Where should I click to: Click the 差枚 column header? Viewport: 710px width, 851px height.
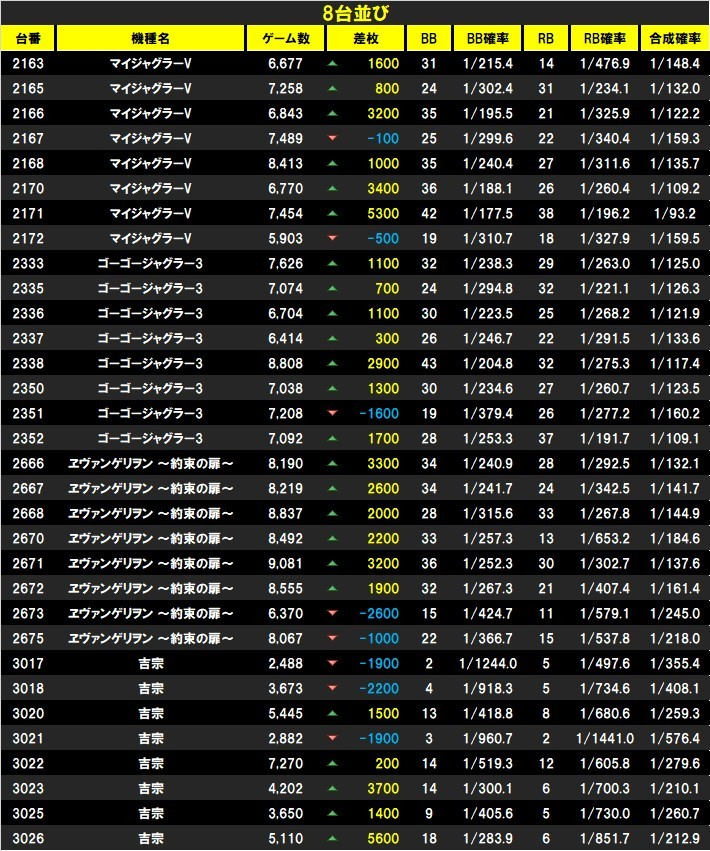click(366, 39)
